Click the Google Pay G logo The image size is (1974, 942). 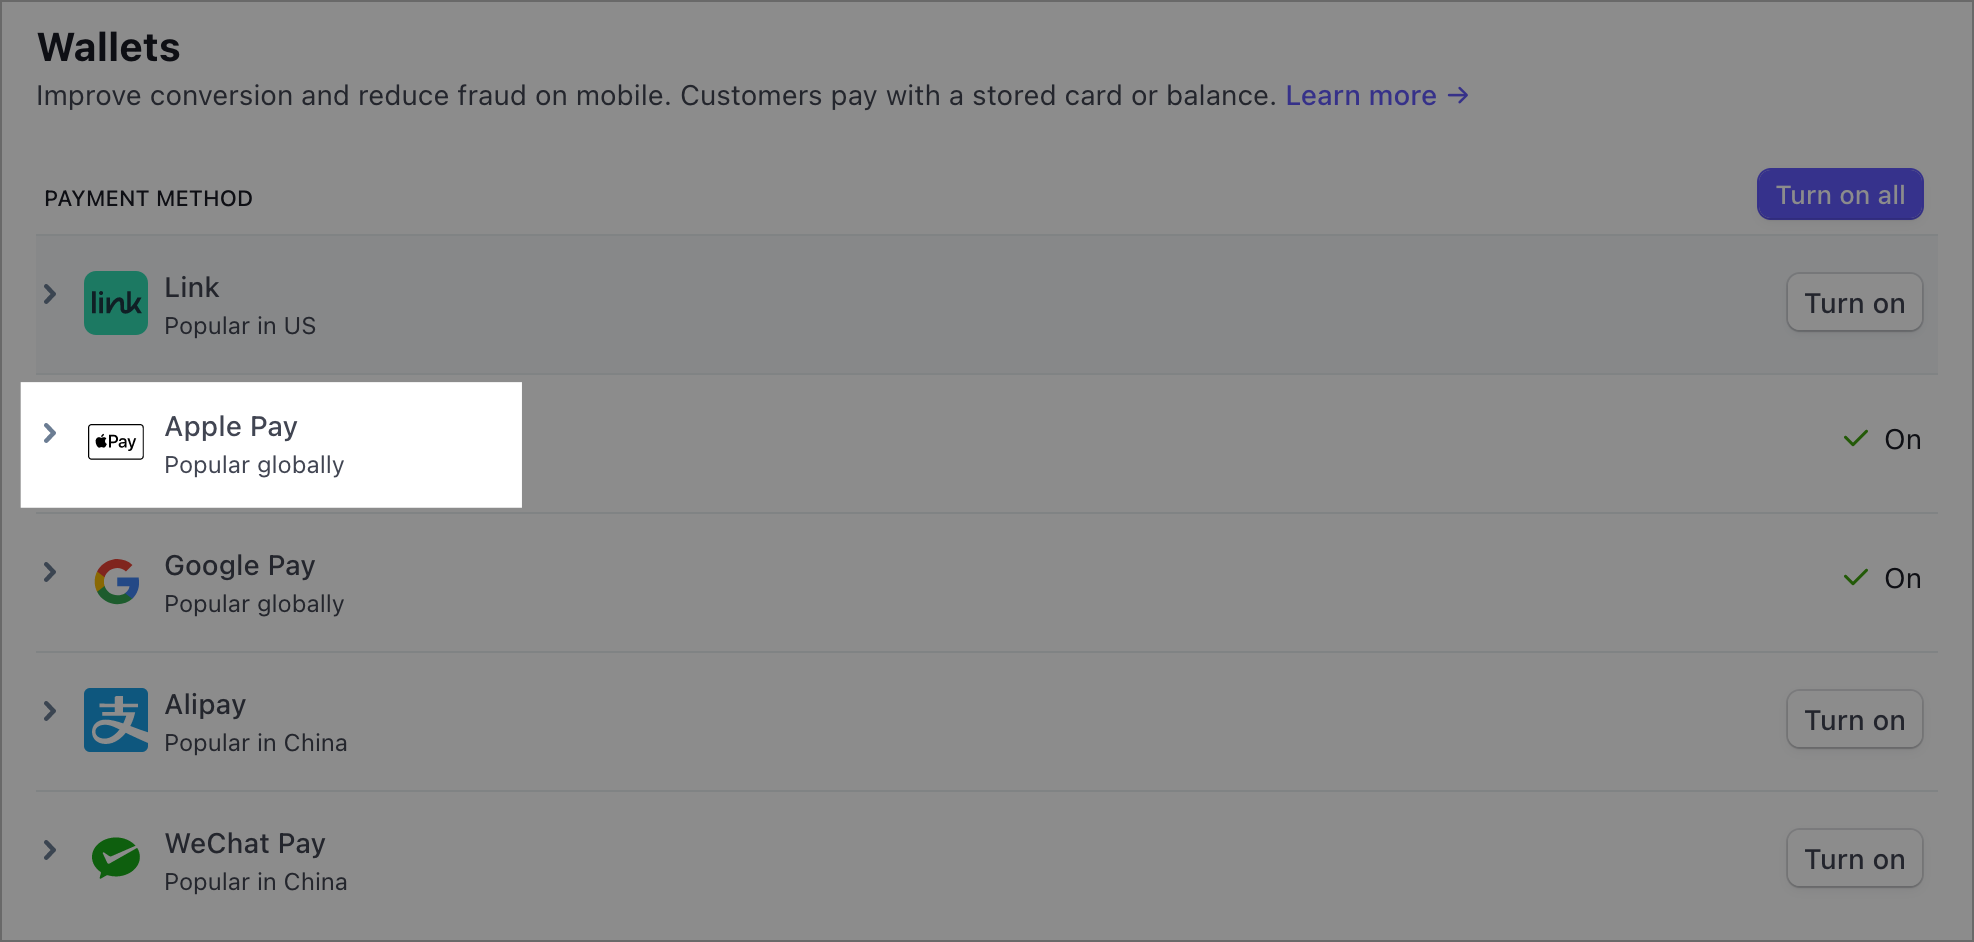coord(116,581)
